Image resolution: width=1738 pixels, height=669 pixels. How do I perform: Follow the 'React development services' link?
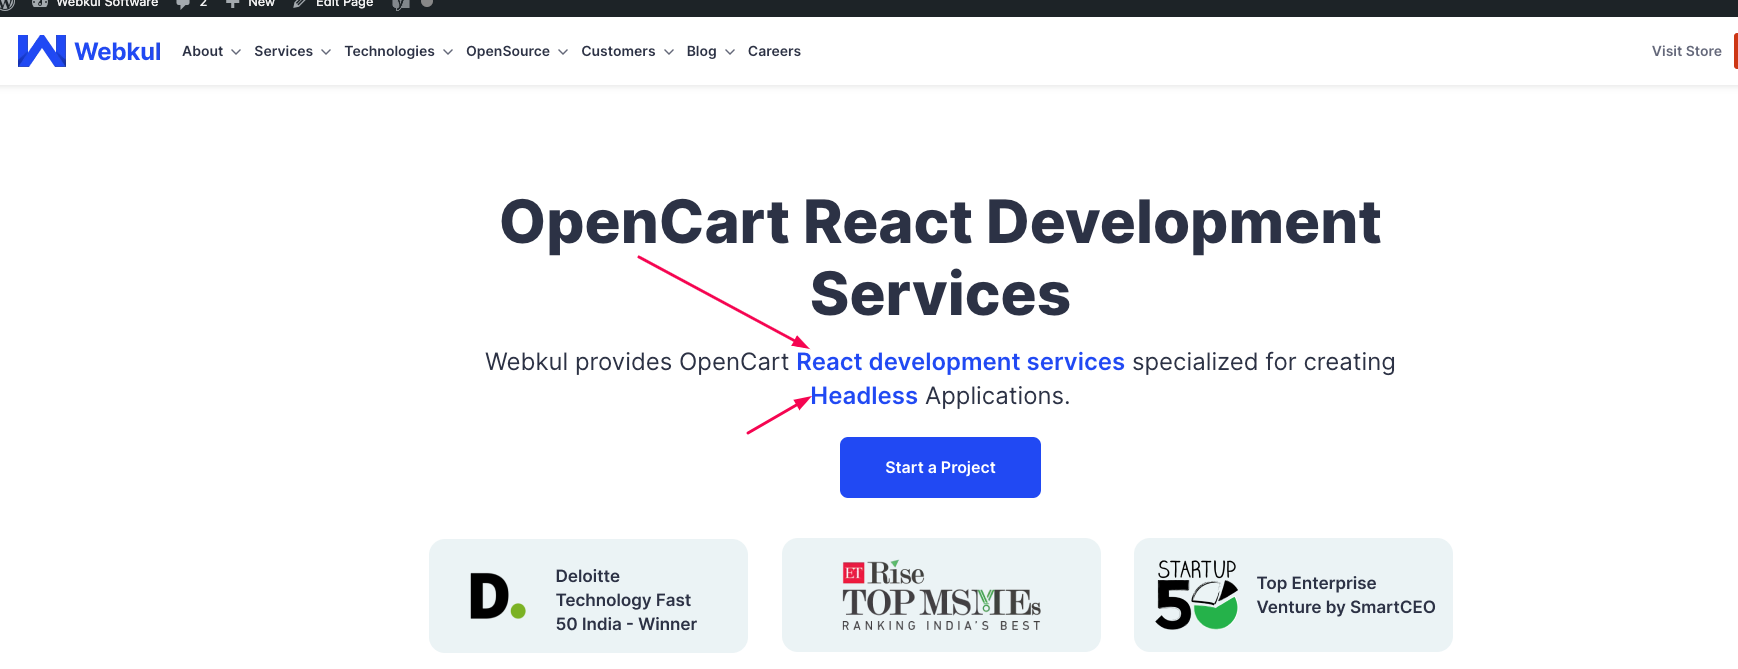click(x=960, y=362)
